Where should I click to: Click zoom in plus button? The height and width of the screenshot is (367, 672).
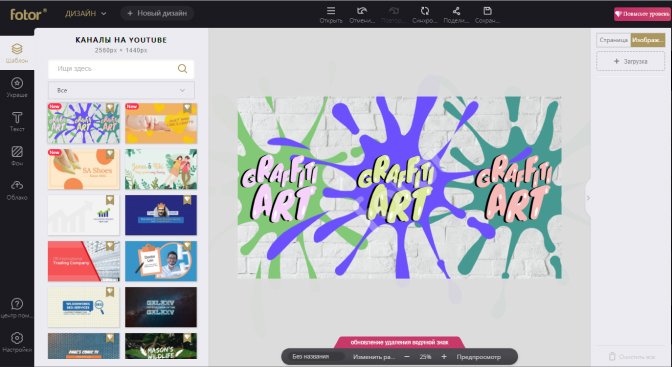444,357
